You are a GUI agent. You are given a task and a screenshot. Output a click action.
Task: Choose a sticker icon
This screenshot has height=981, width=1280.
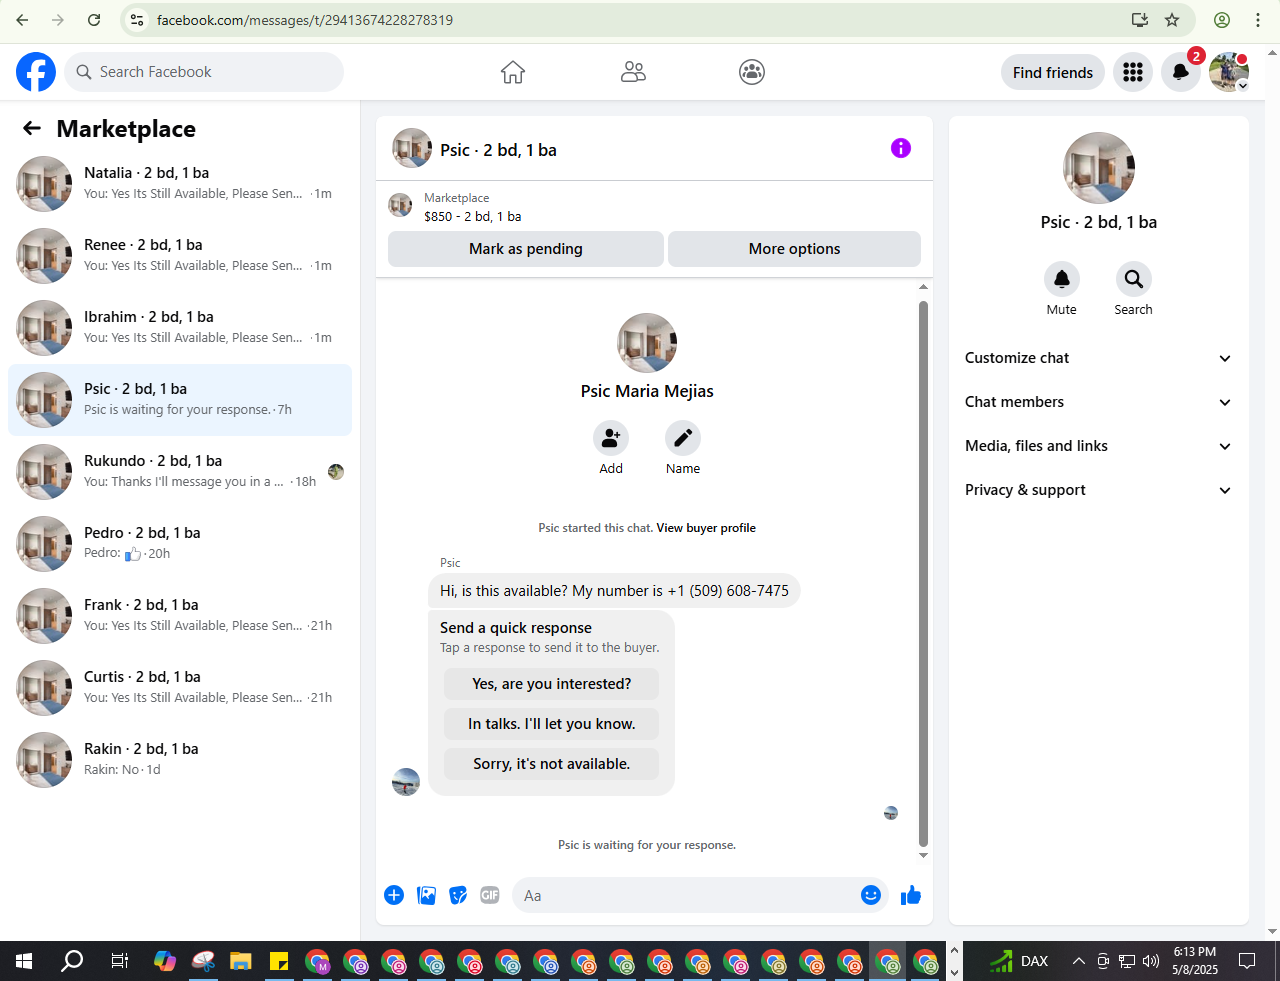click(458, 895)
